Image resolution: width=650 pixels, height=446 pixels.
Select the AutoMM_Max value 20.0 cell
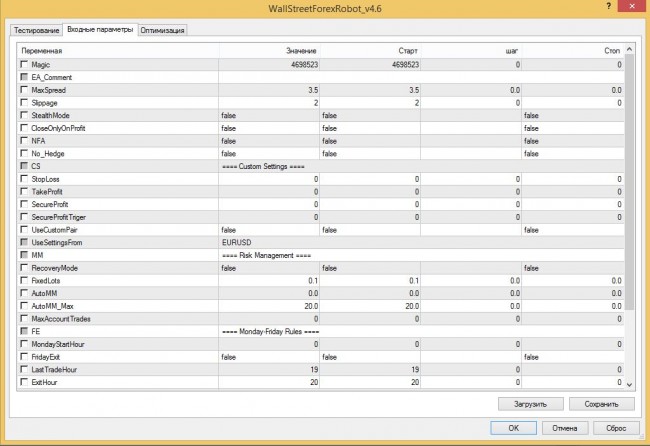click(x=269, y=306)
